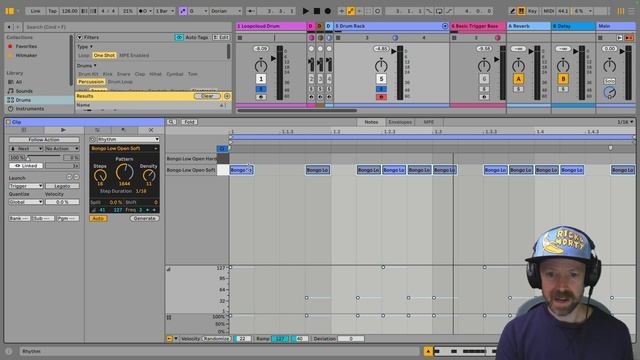Select the One Shot type filter
This screenshot has width=640, height=360.
(x=104, y=55)
